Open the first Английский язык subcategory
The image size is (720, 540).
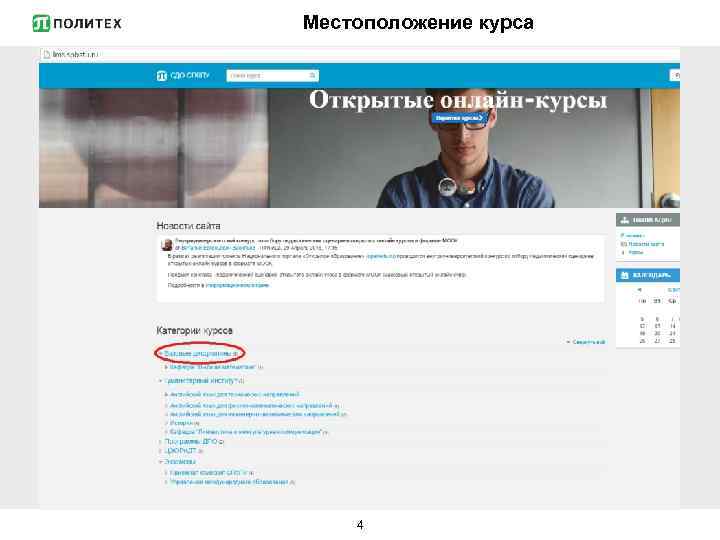point(234,394)
